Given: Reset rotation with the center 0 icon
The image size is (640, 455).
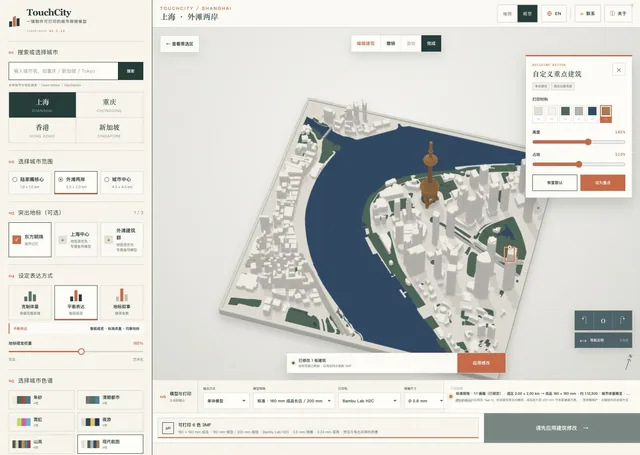Looking at the screenshot, I should click(603, 320).
